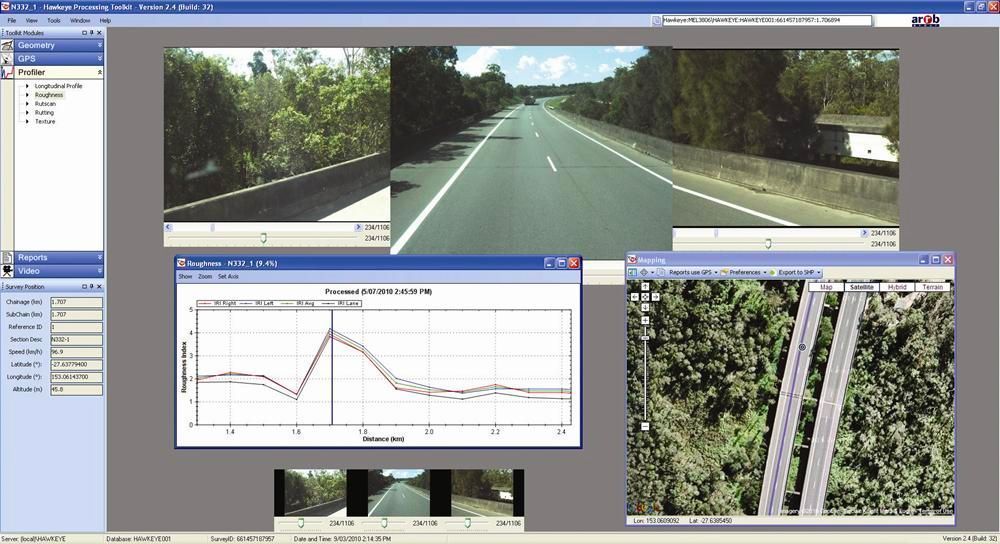Screen dimensions: 1000x544
Task: Open the Help menu
Action: click(x=105, y=20)
